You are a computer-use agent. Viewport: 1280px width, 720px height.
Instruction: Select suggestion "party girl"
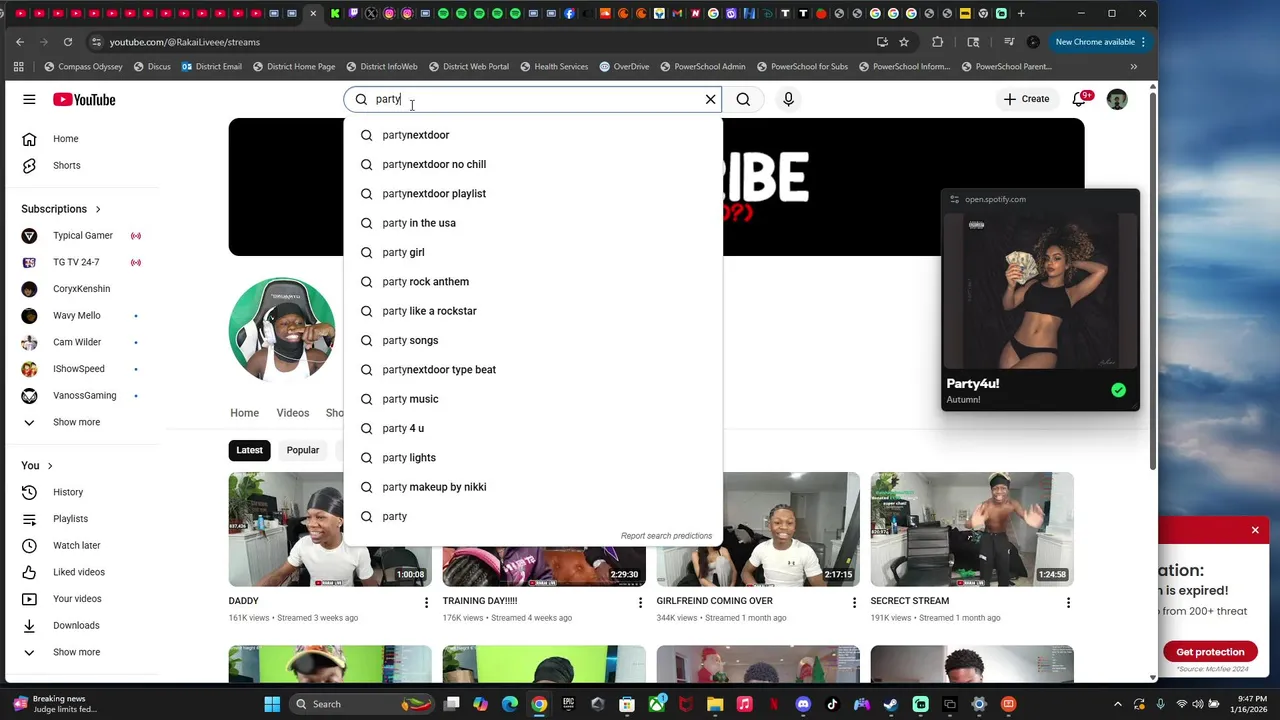coord(533,252)
